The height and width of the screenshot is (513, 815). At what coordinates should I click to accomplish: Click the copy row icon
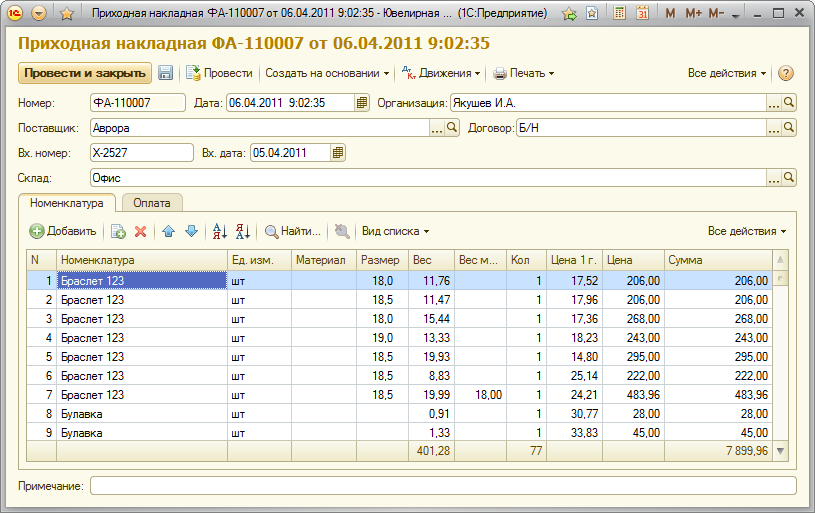tap(119, 231)
